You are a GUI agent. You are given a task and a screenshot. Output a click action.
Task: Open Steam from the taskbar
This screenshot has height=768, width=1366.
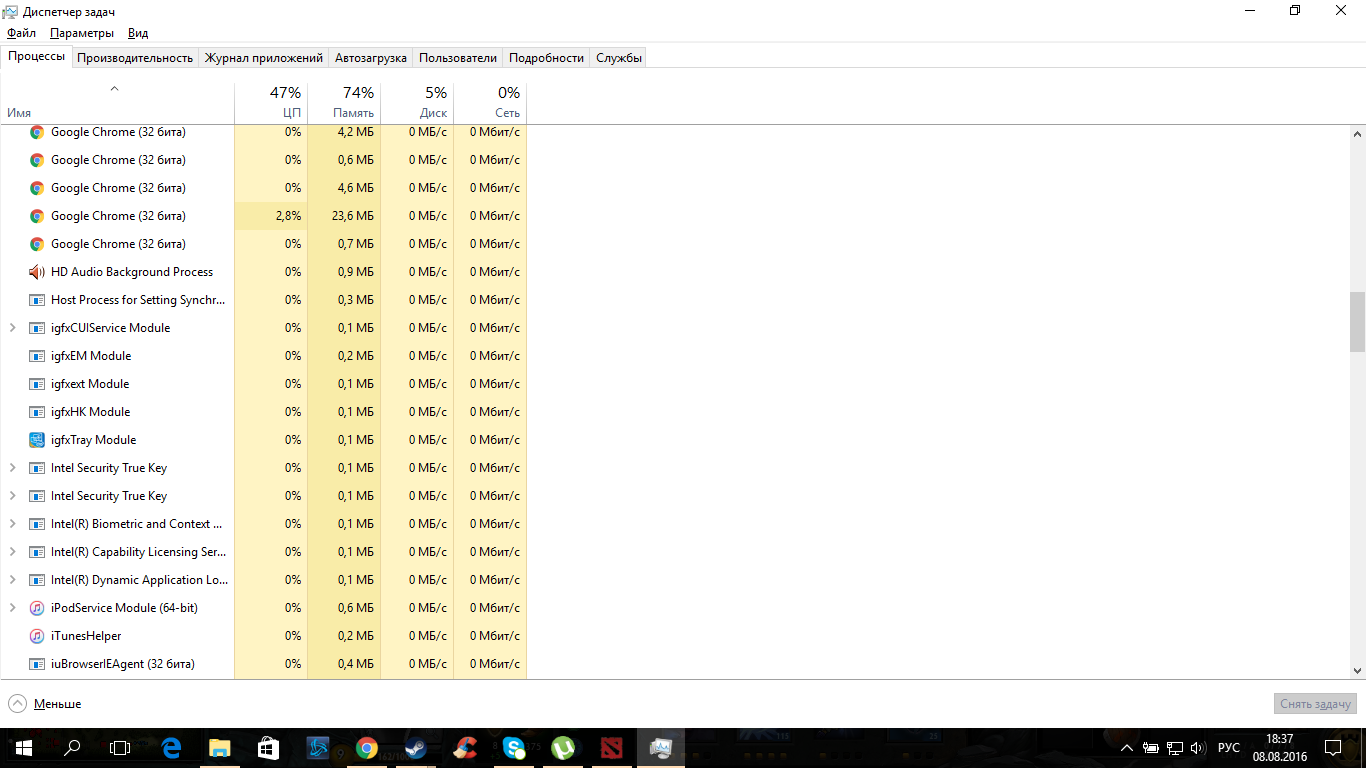[416, 747]
